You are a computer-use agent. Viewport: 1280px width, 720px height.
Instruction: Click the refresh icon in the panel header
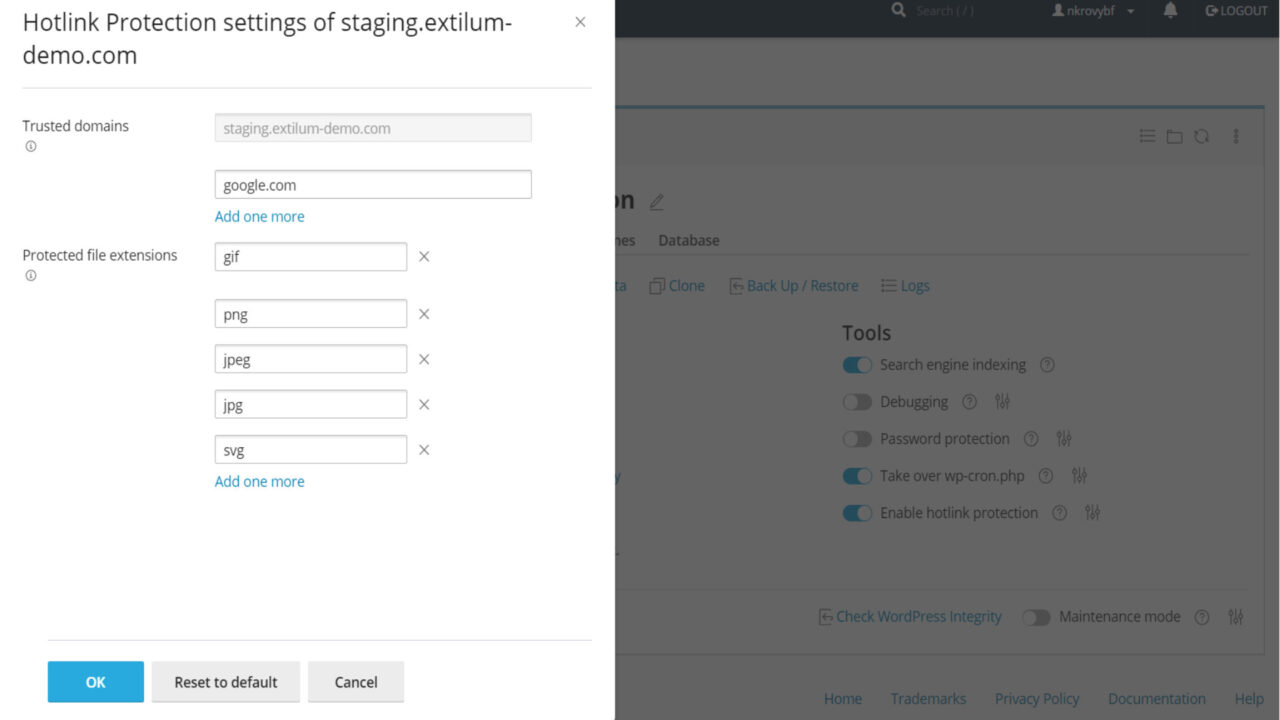1202,136
